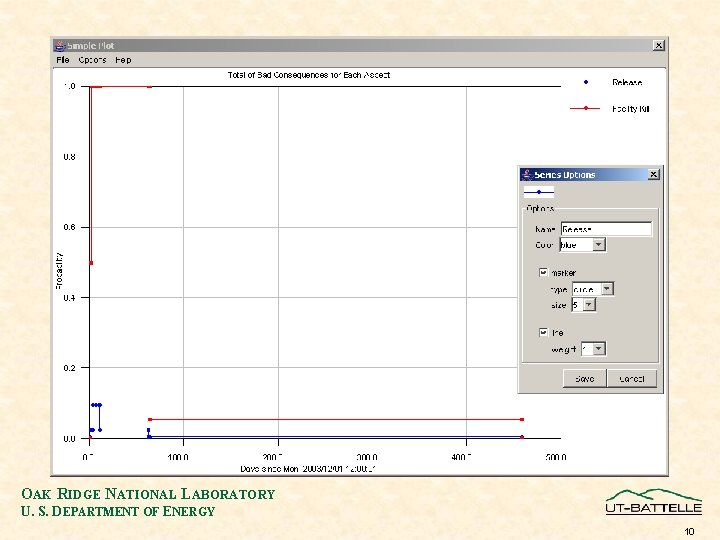This screenshot has width=720, height=540.
Task: Click the Probability y-axis label
Action: coord(59,271)
